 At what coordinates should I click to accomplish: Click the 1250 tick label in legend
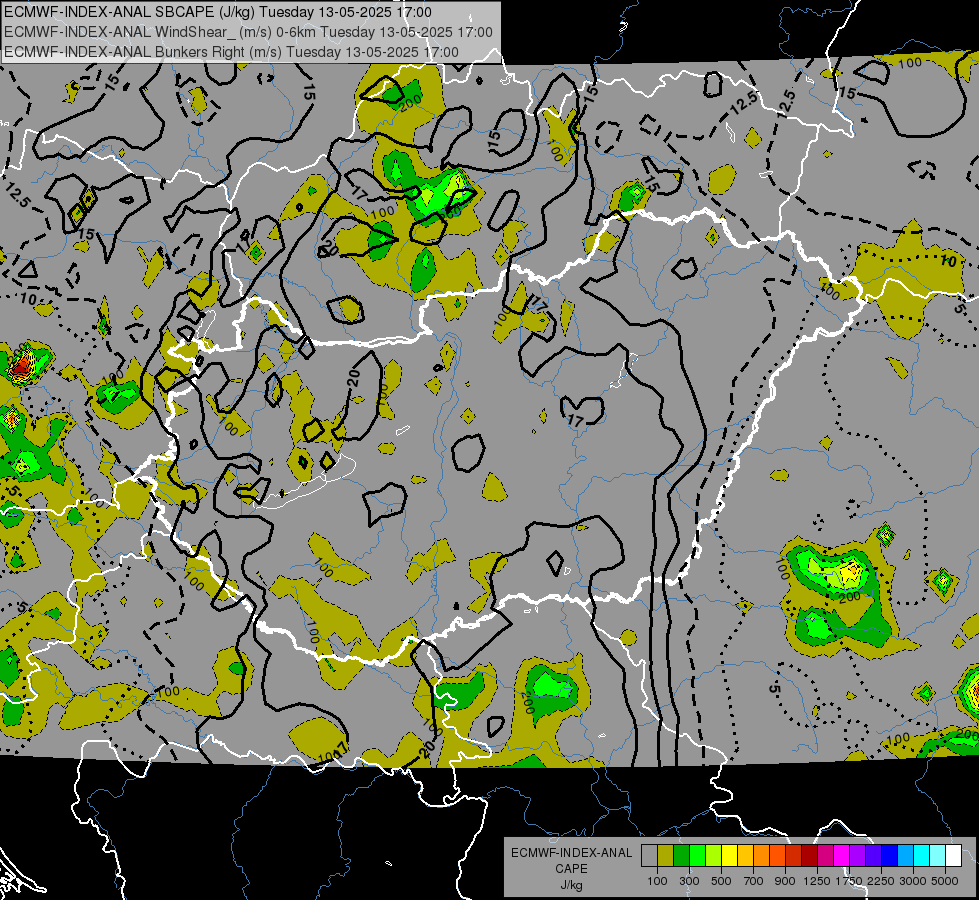point(817,881)
